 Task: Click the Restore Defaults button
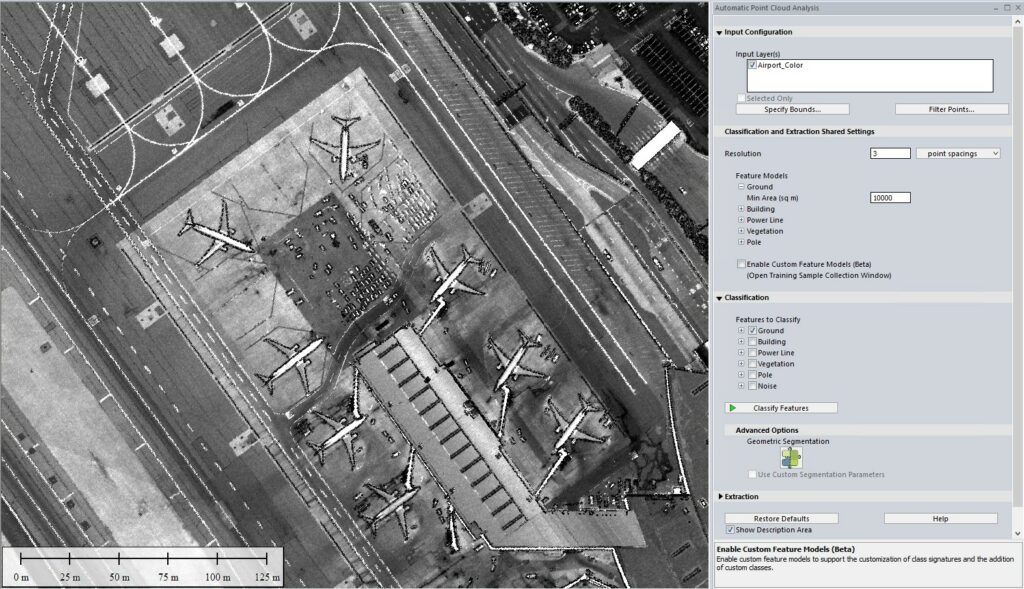782,519
